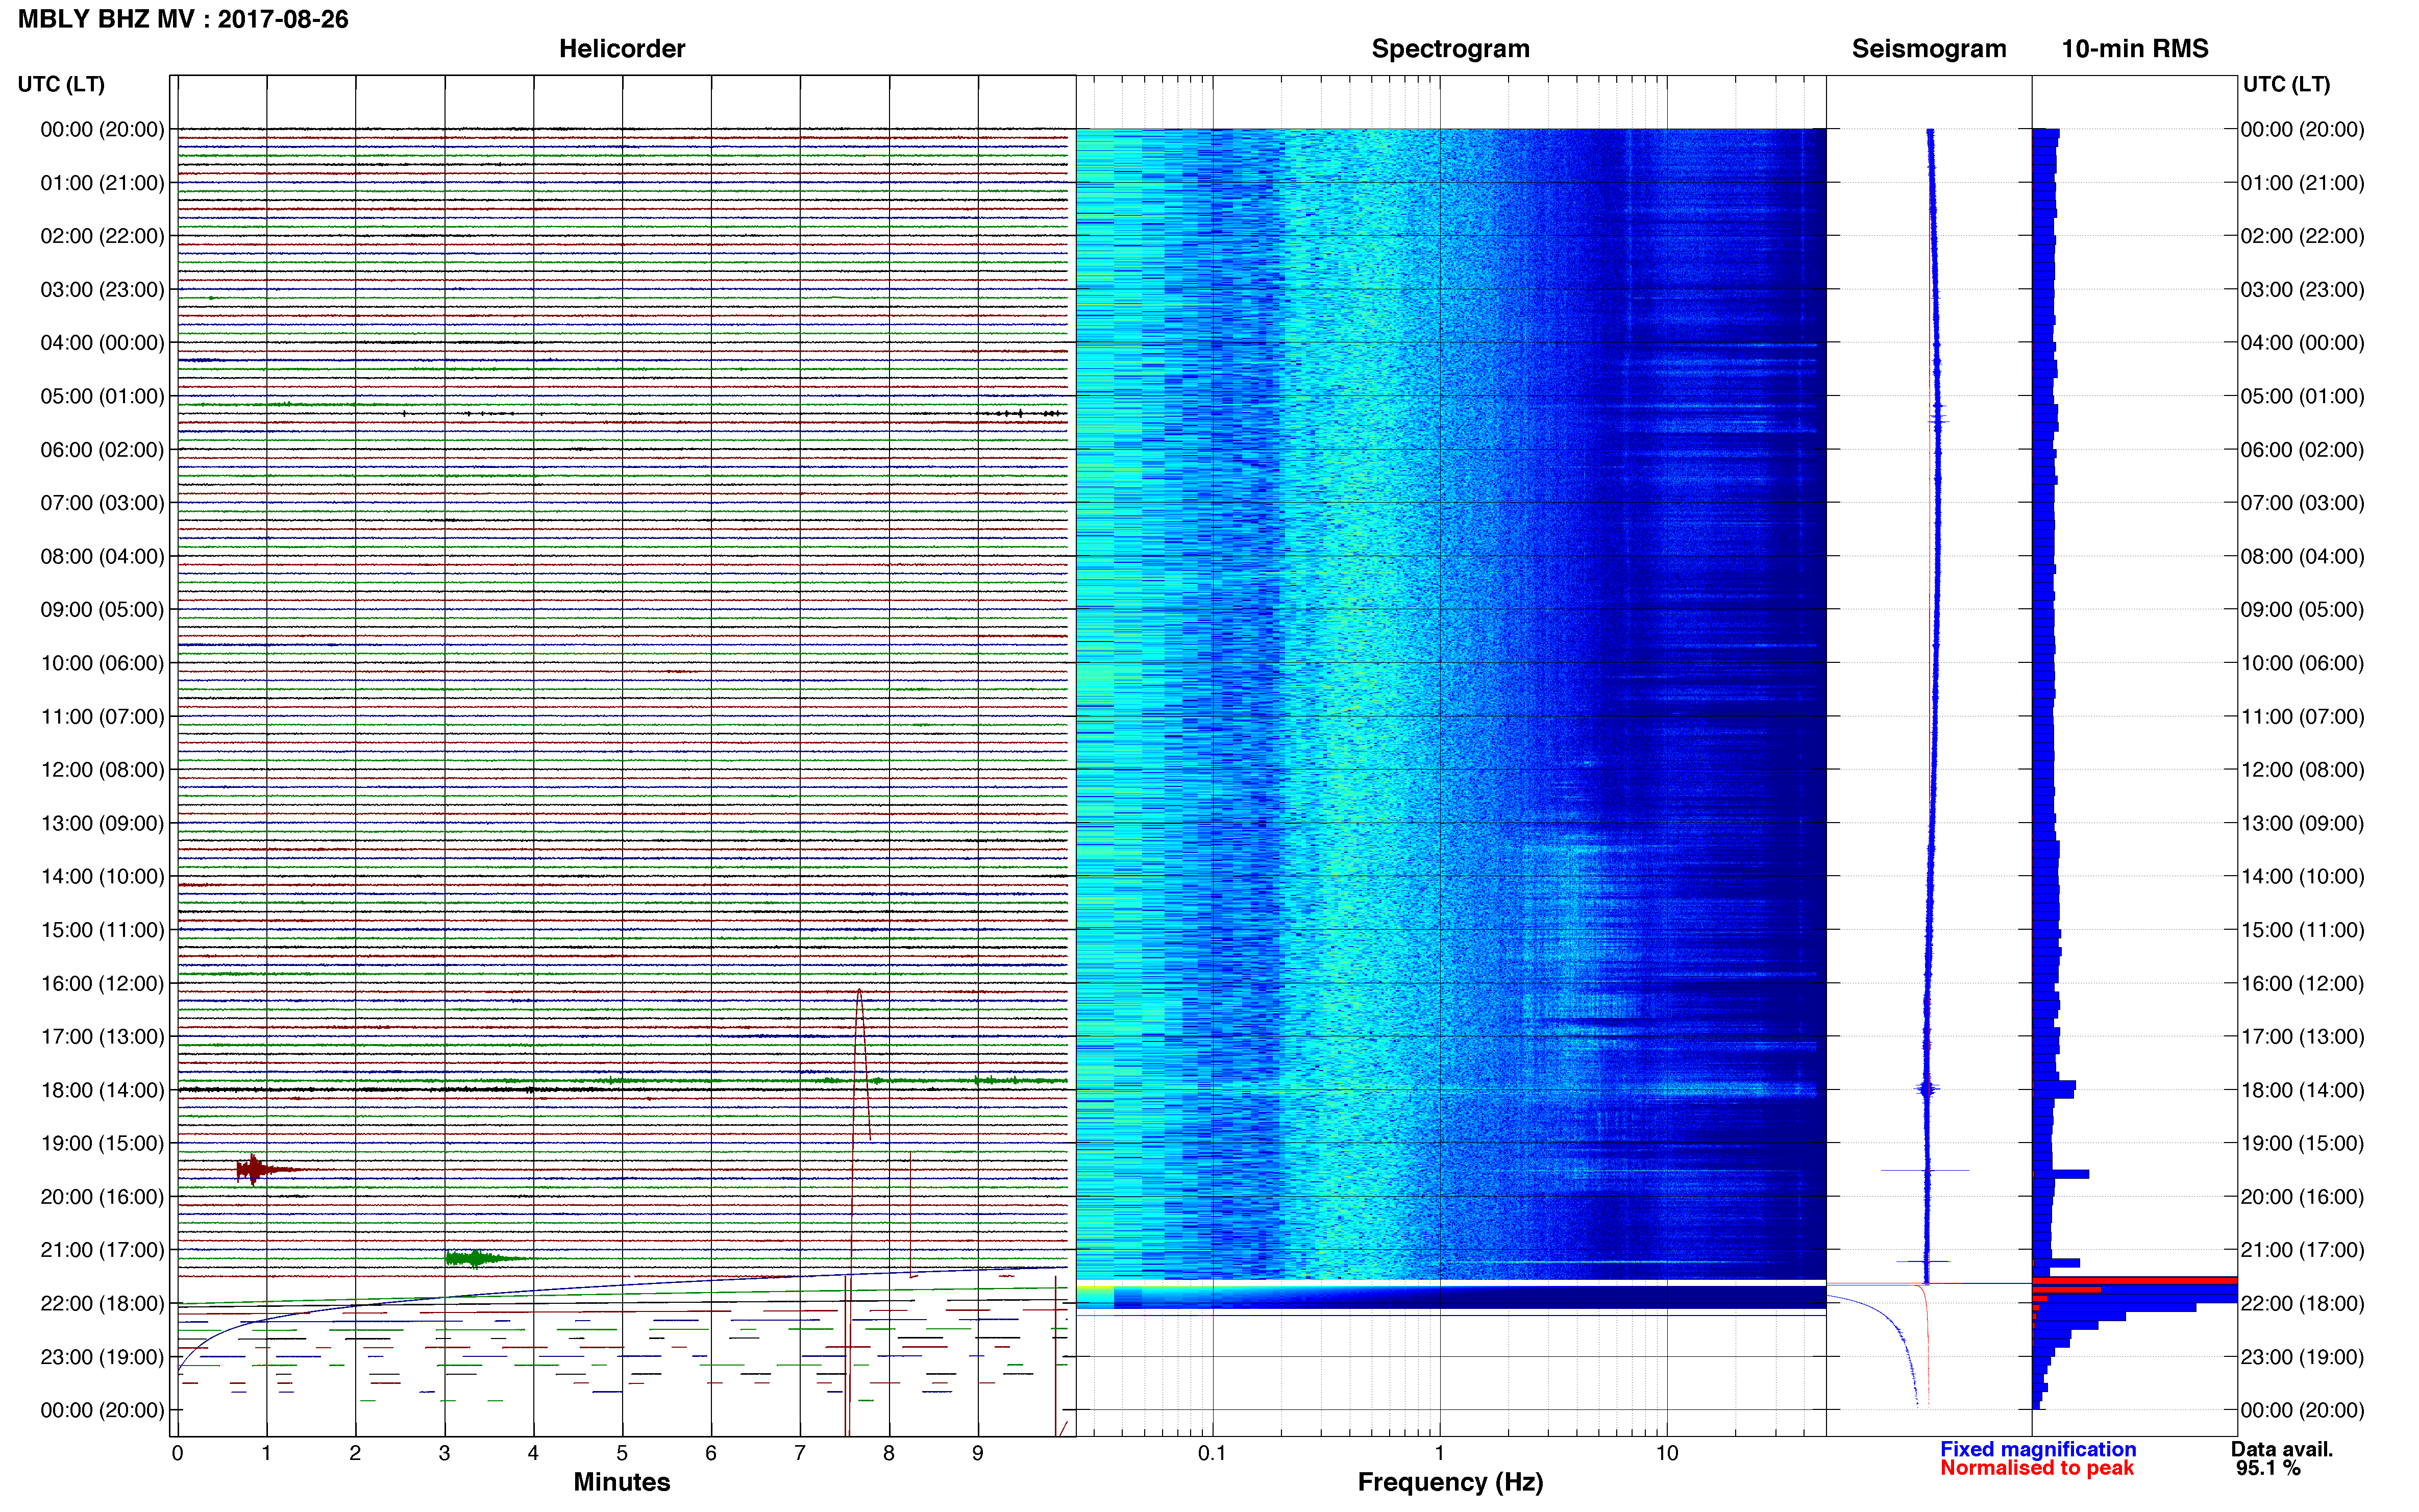The image size is (2419, 1512).
Task: Click right time label '06:00 (02:00)'
Action: pyautogui.click(x=2302, y=450)
